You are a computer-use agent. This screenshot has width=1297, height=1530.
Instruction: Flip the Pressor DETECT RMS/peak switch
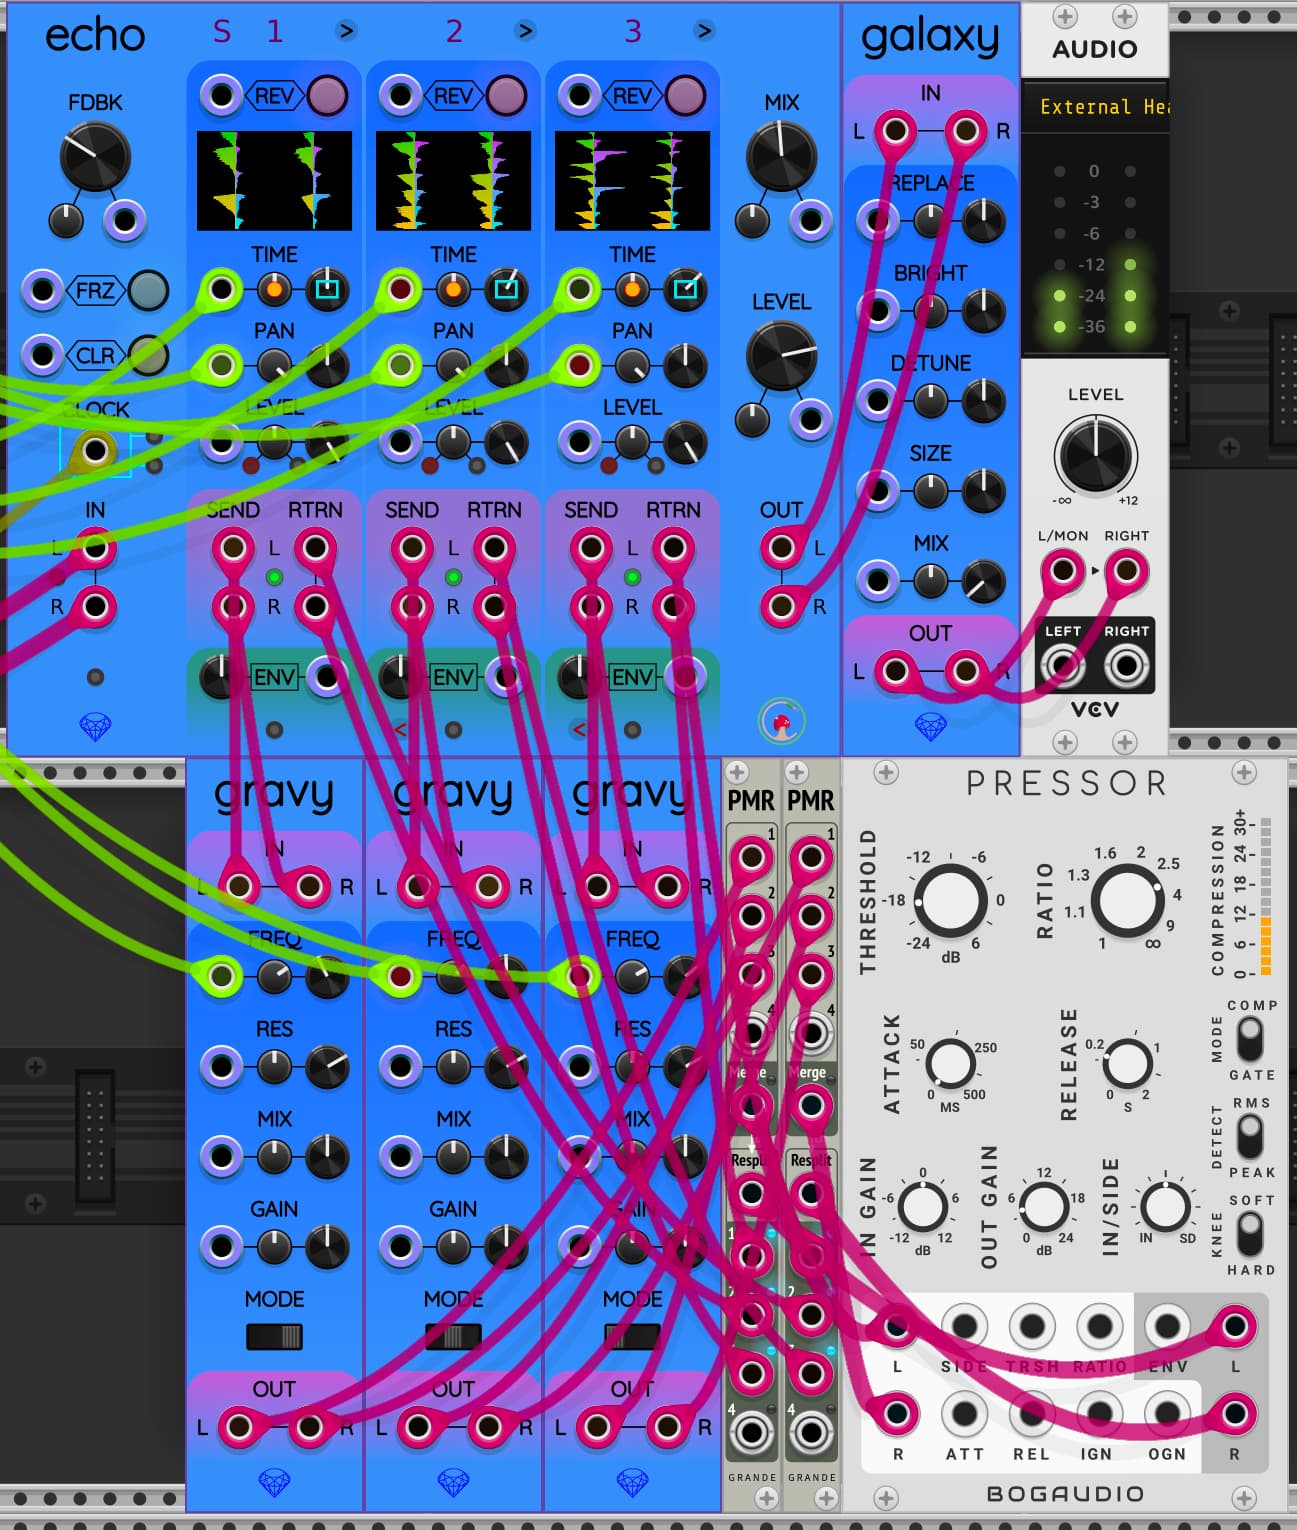1249,1137
